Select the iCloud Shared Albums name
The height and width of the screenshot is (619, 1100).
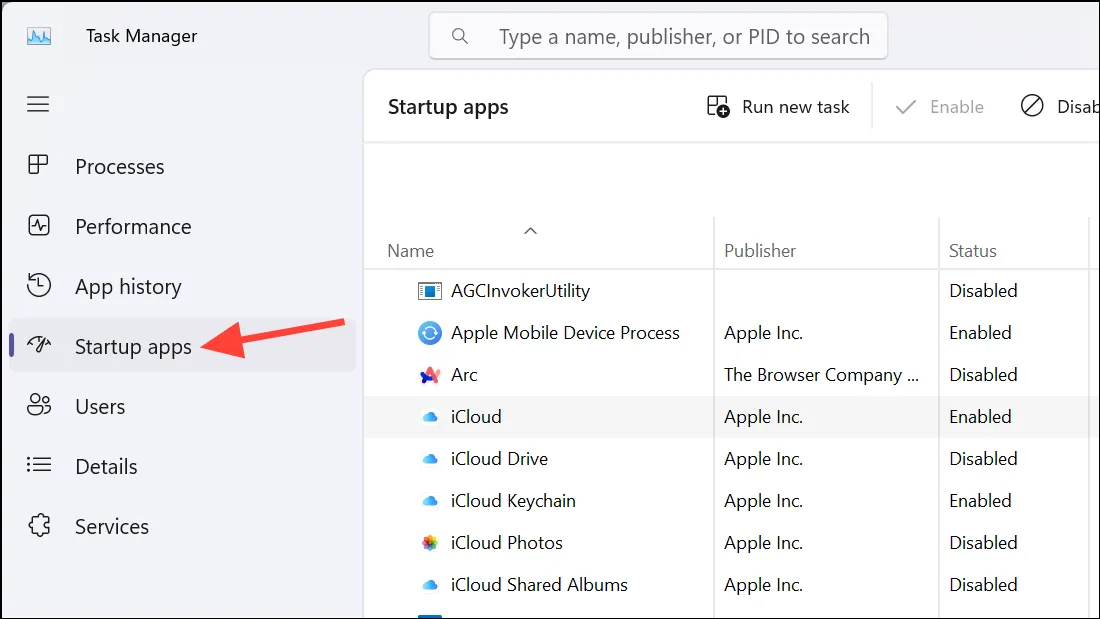pyautogui.click(x=539, y=585)
